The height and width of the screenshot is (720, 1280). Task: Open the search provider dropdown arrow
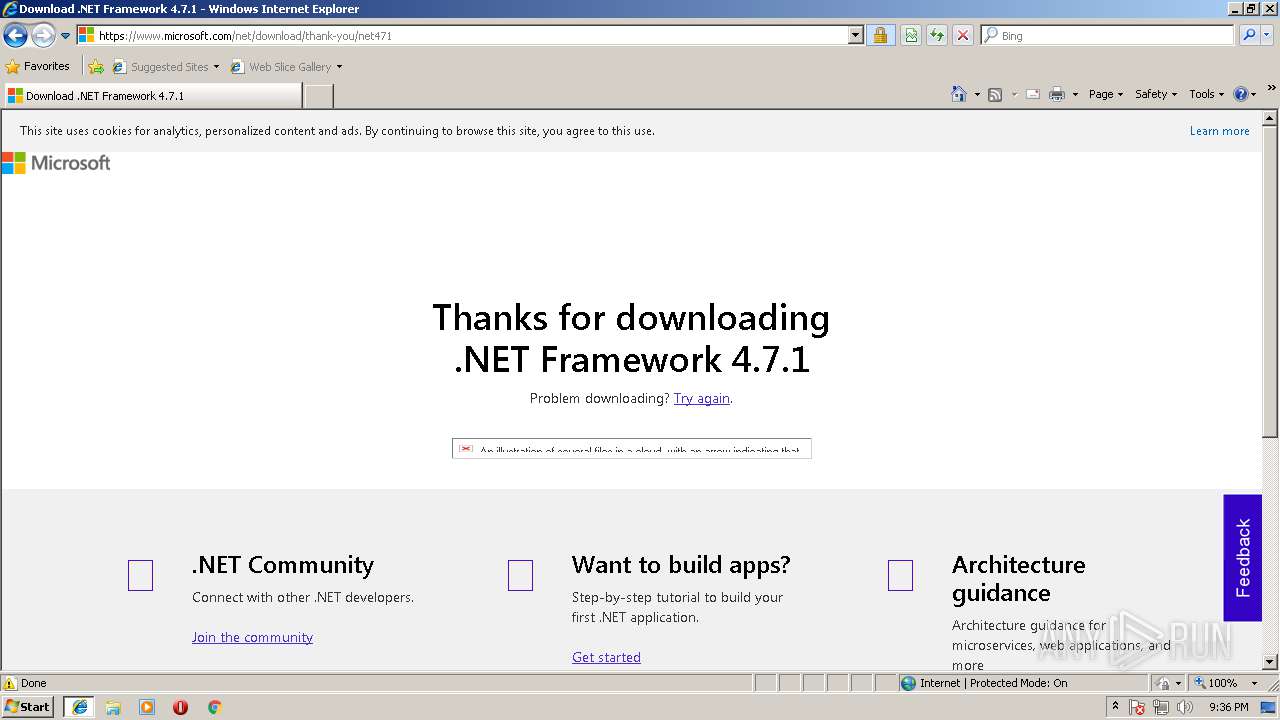[1269, 35]
